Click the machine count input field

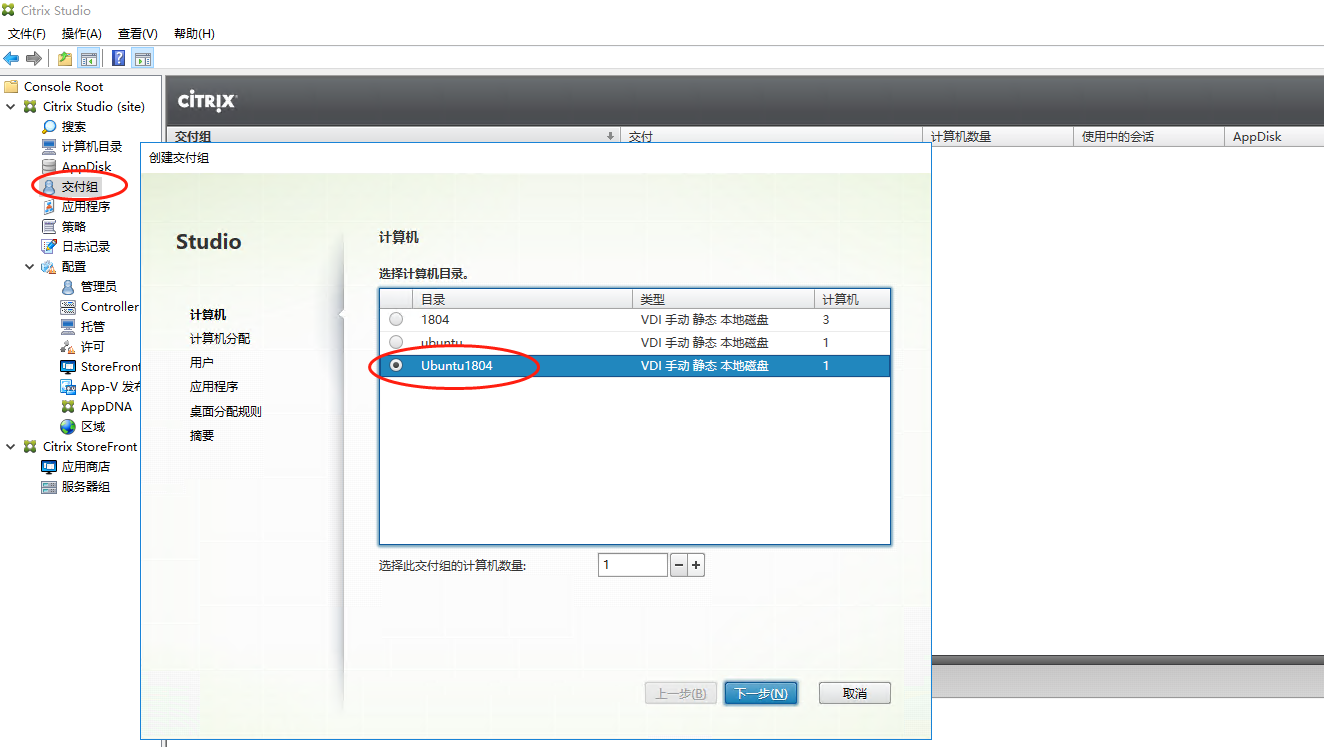pos(633,565)
